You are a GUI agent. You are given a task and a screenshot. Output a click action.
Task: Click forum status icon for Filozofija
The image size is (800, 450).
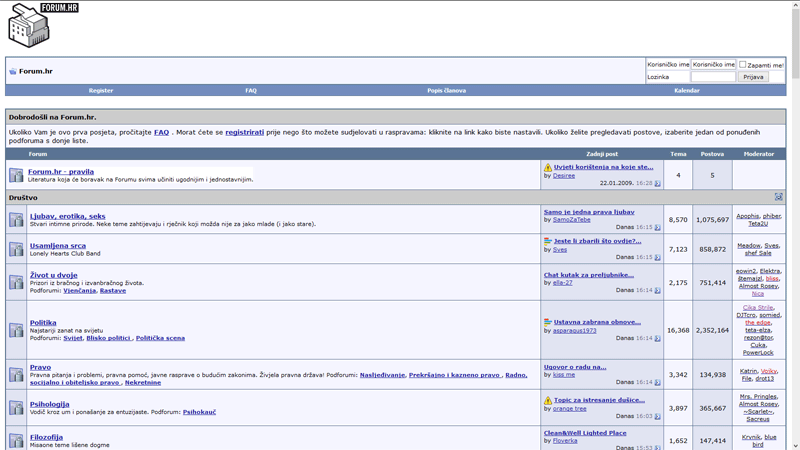16,440
